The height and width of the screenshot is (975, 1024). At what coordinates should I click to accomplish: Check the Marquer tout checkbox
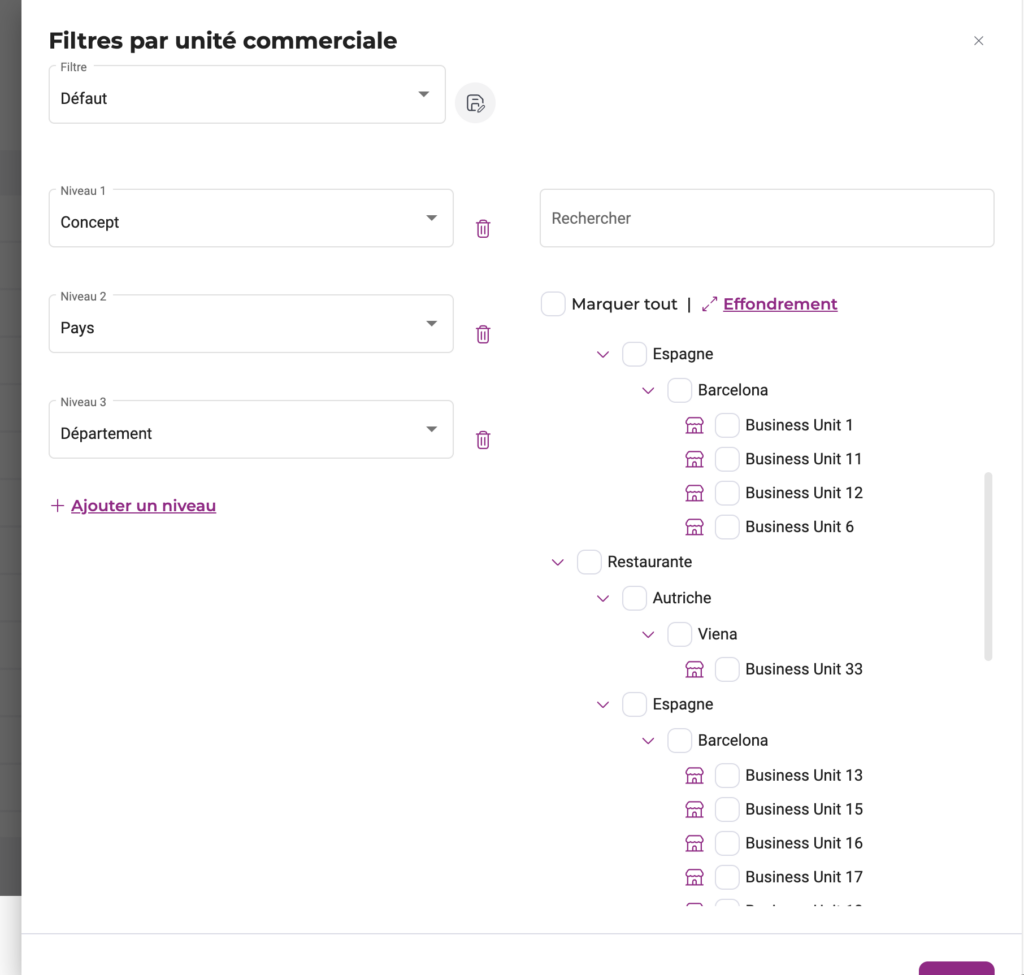point(553,304)
